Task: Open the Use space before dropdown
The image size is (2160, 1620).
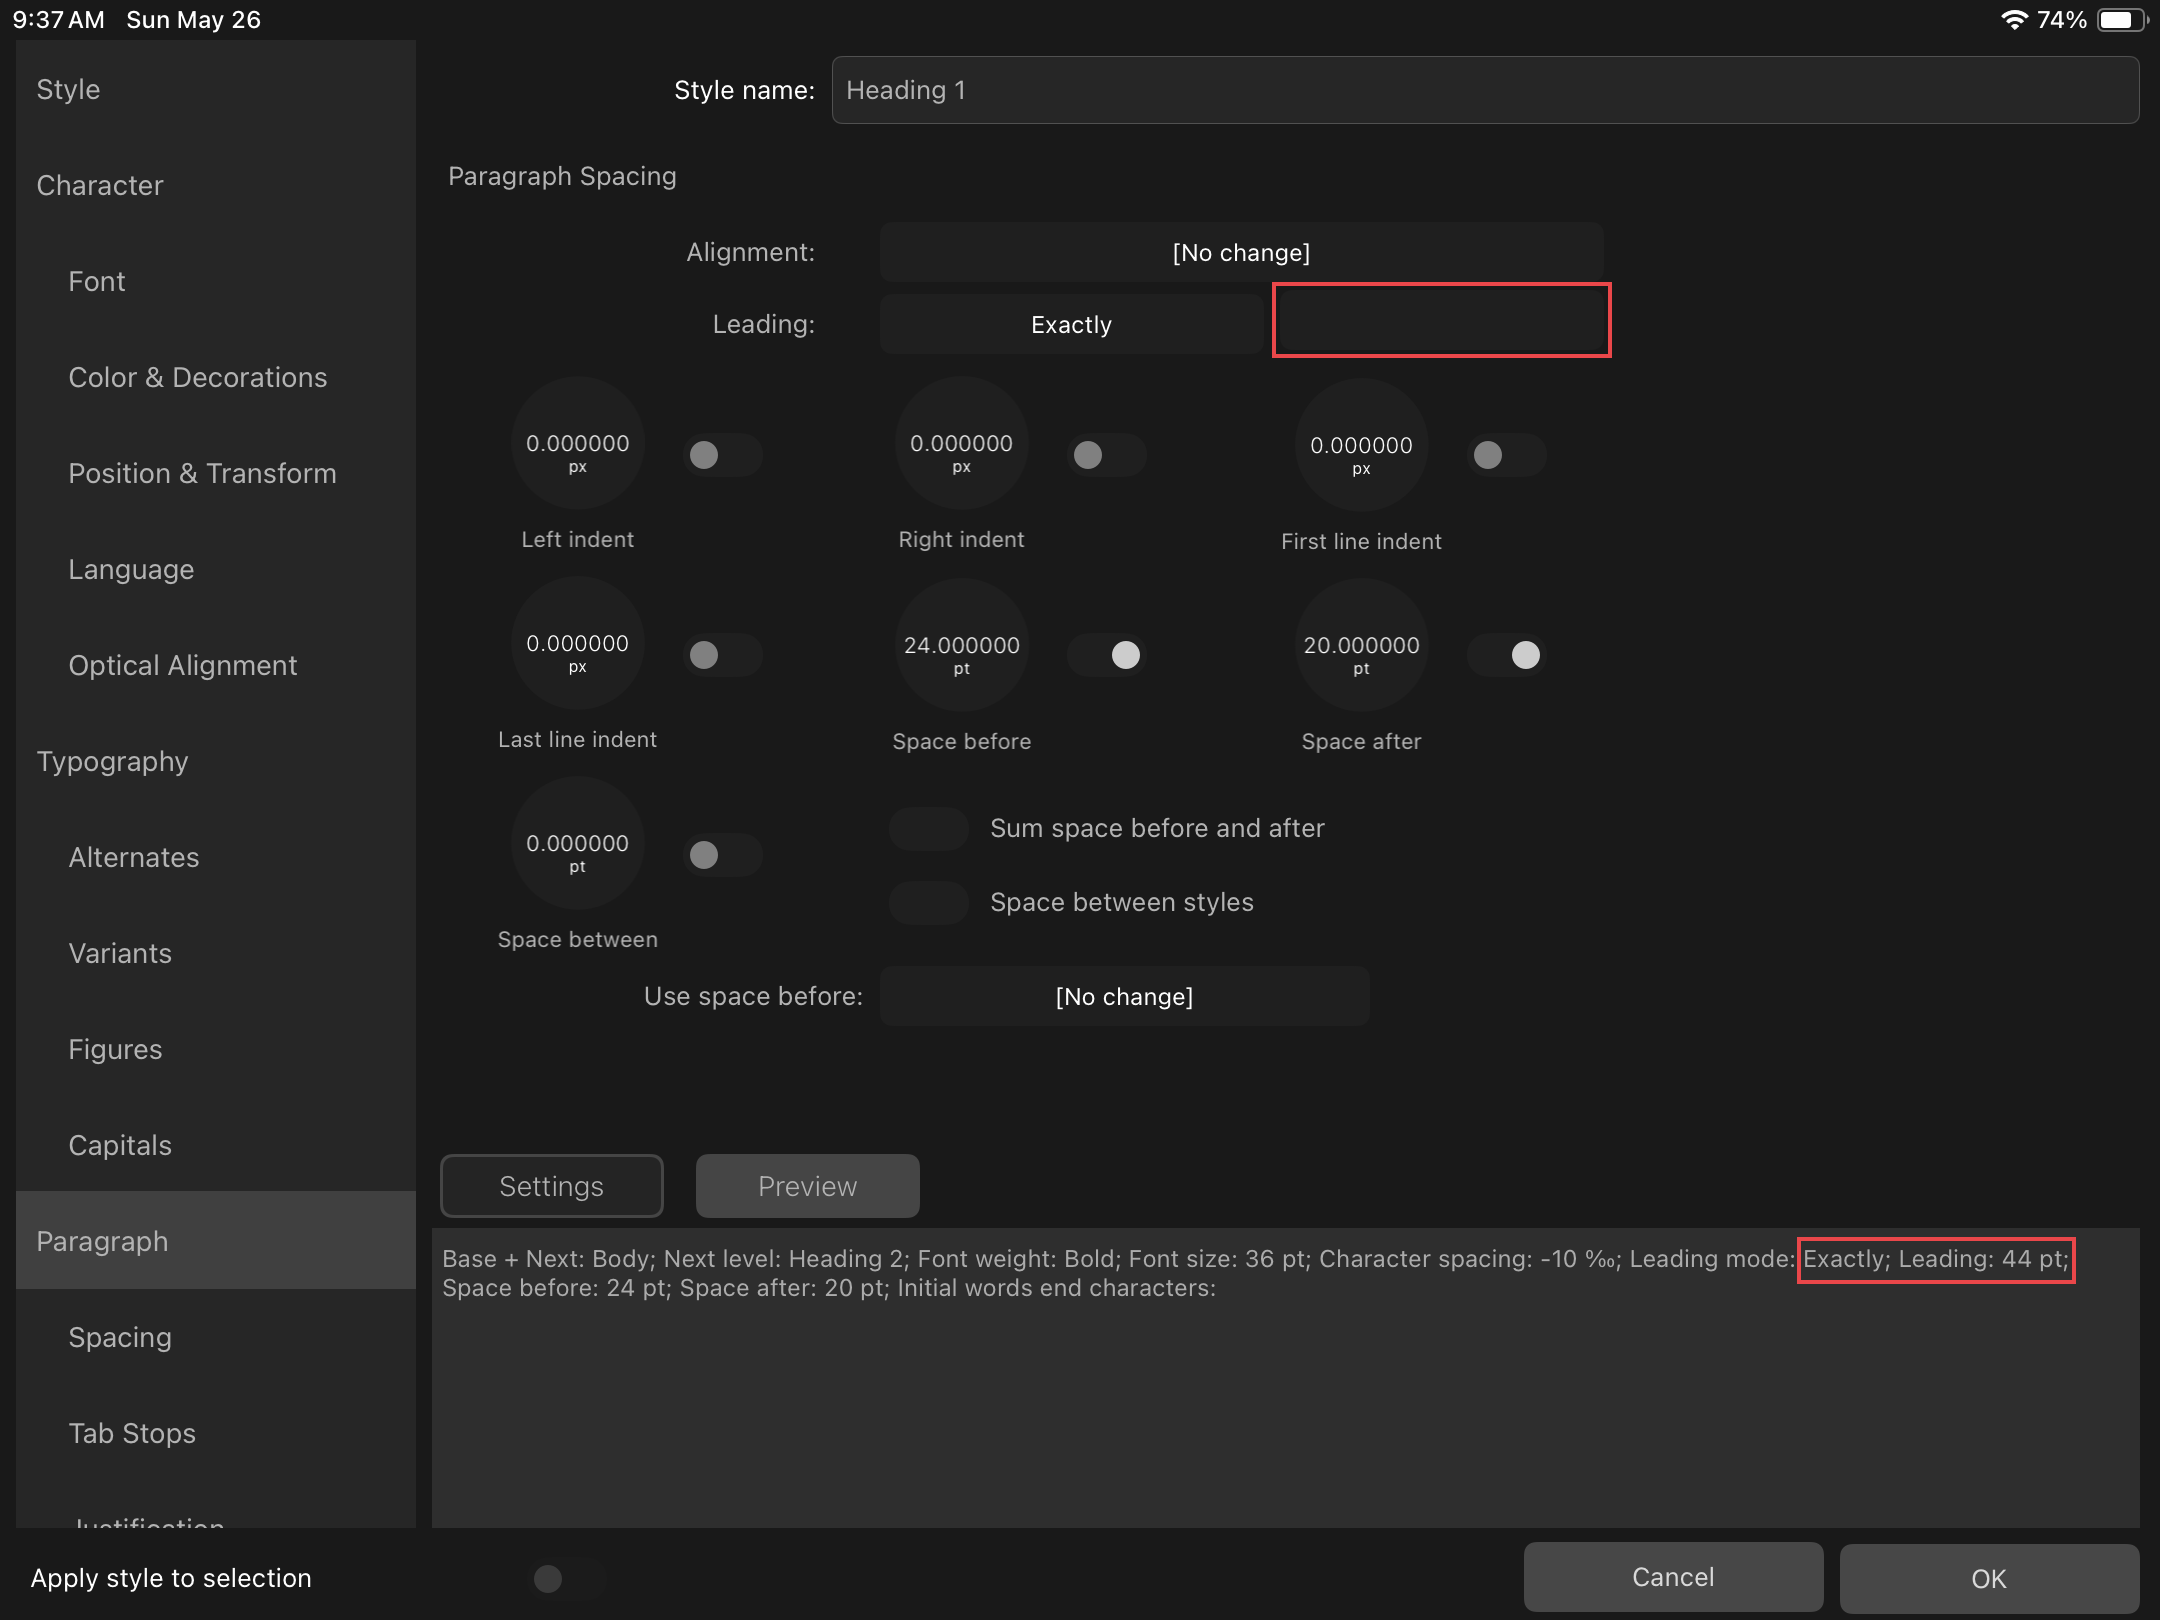Action: click(x=1124, y=997)
